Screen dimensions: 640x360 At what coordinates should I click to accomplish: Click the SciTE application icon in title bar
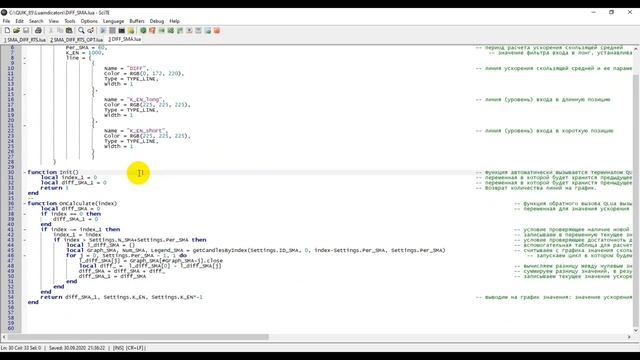4,13
